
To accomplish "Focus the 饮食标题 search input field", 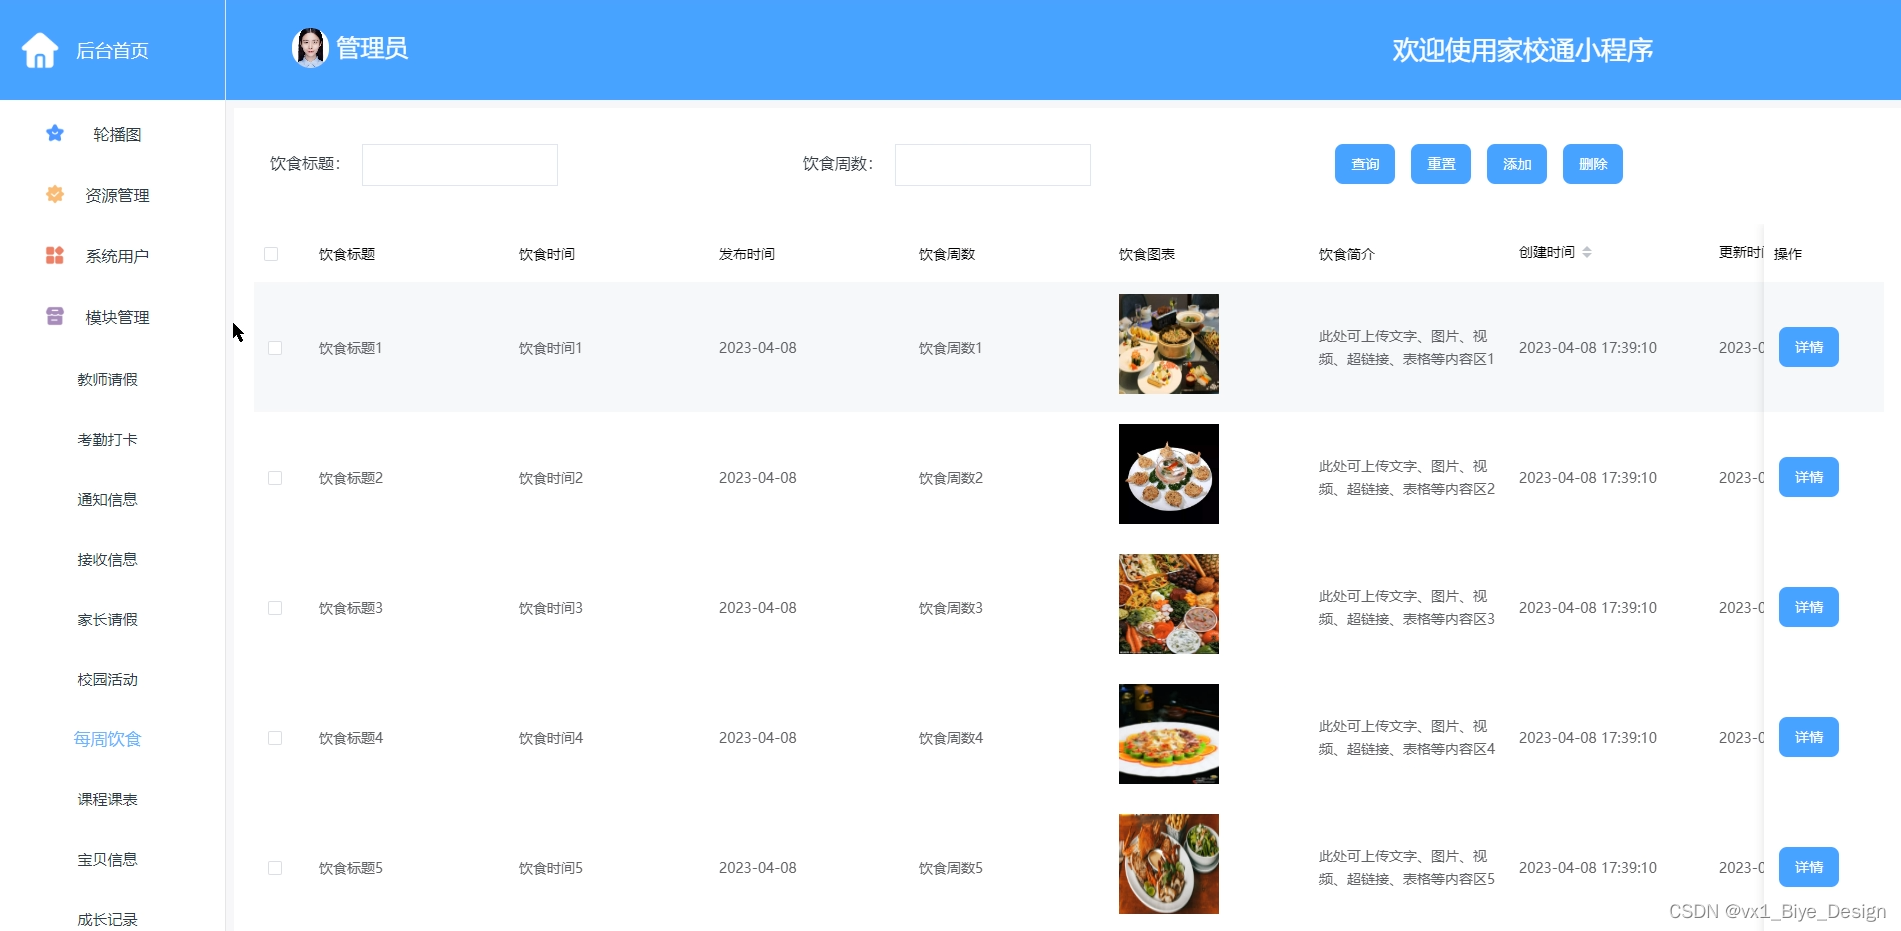I will [x=460, y=165].
